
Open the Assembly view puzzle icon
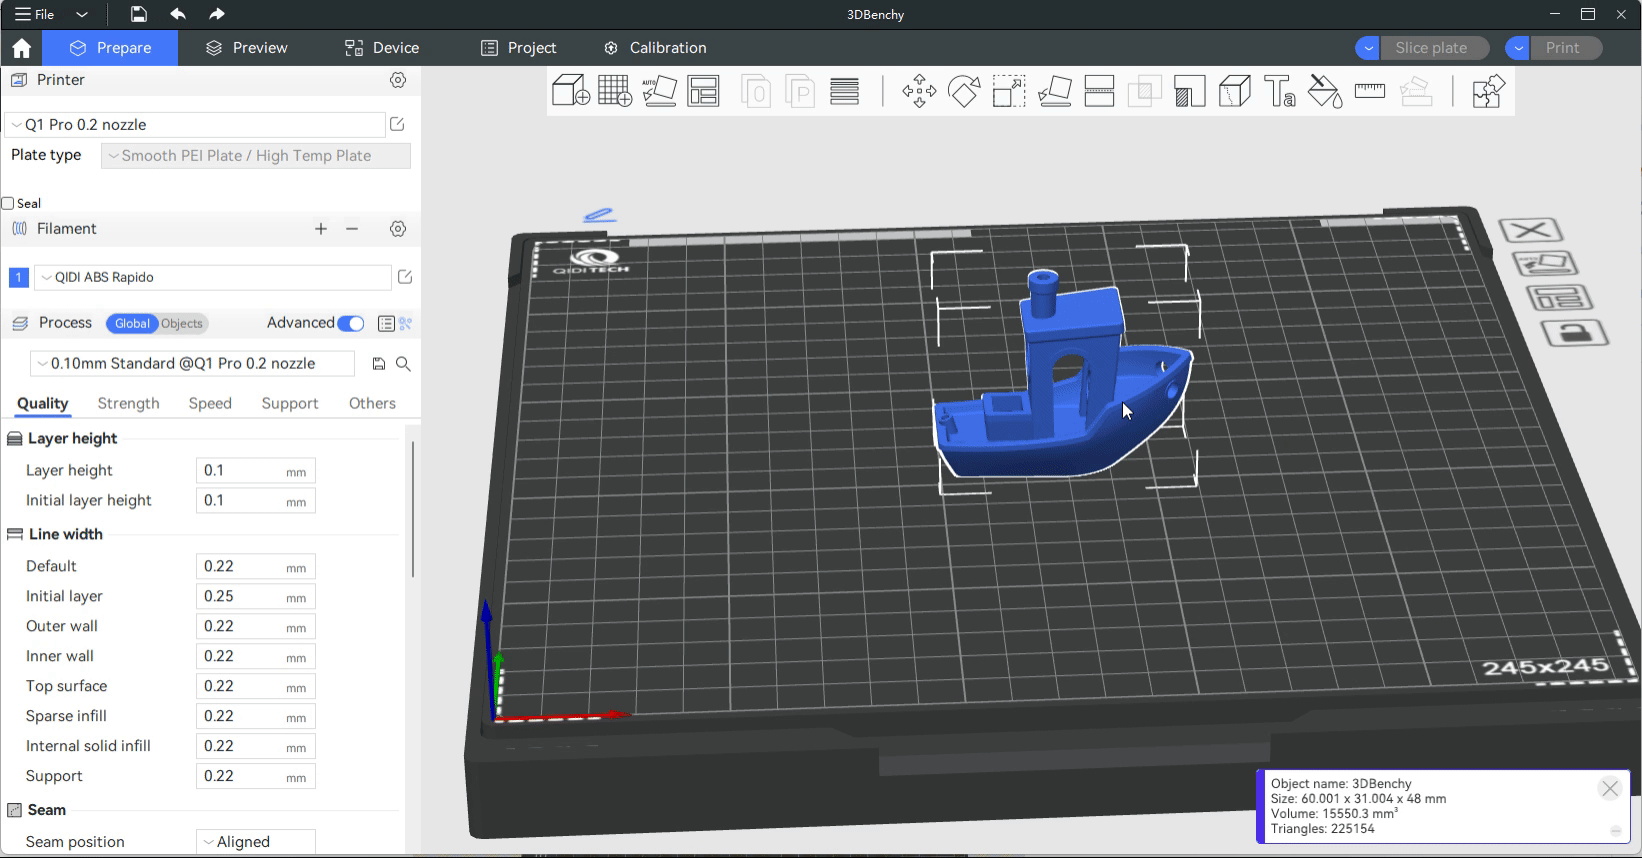tap(1488, 92)
